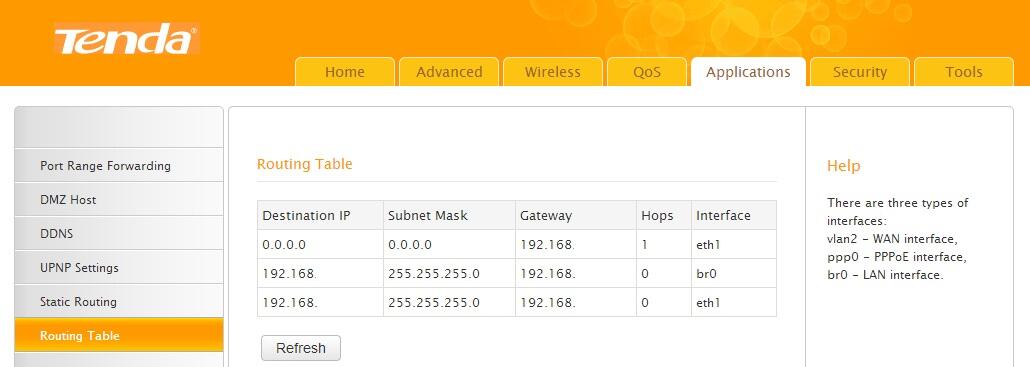1030x367 pixels.
Task: Open the DDNS settings page
Action: [119, 234]
